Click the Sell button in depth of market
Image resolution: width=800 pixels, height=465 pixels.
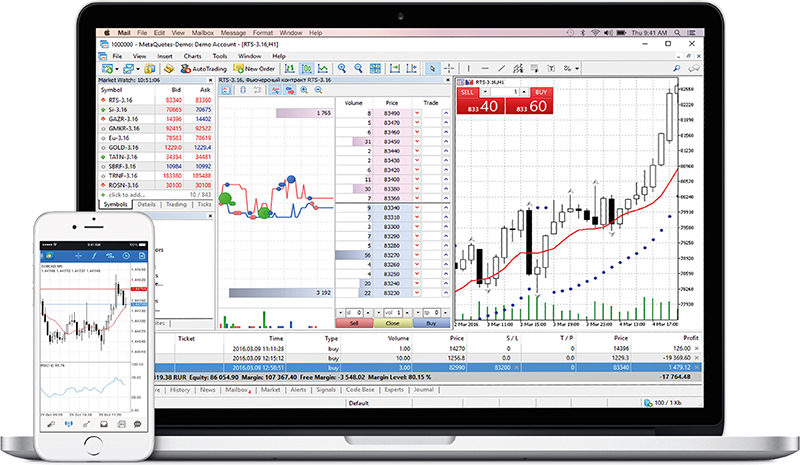(x=354, y=323)
